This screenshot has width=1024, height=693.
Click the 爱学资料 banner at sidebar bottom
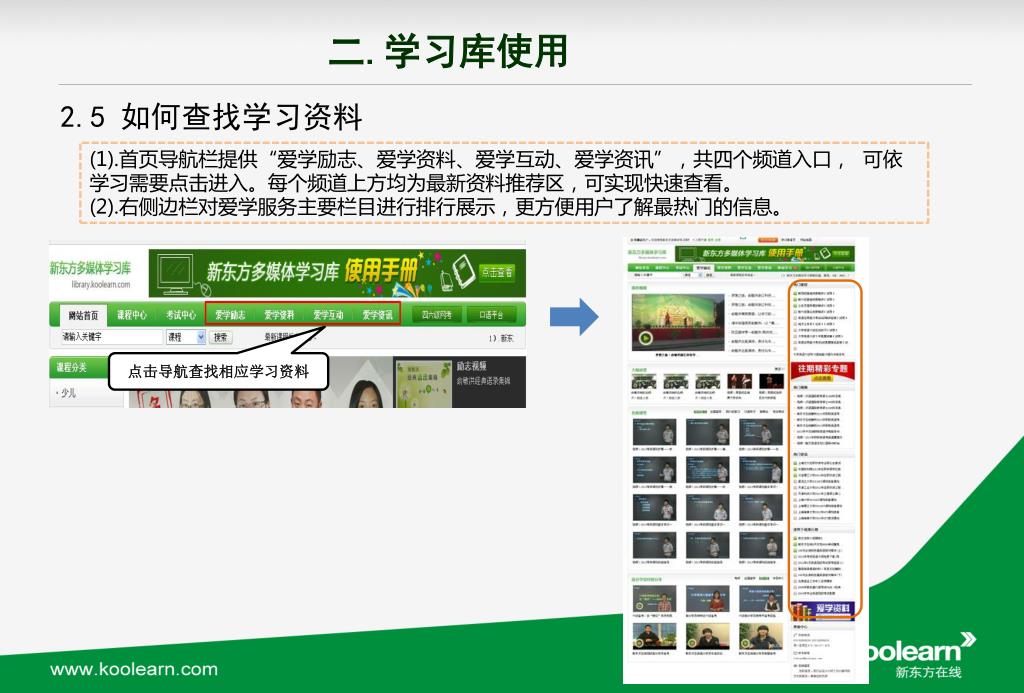pyautogui.click(x=822, y=609)
